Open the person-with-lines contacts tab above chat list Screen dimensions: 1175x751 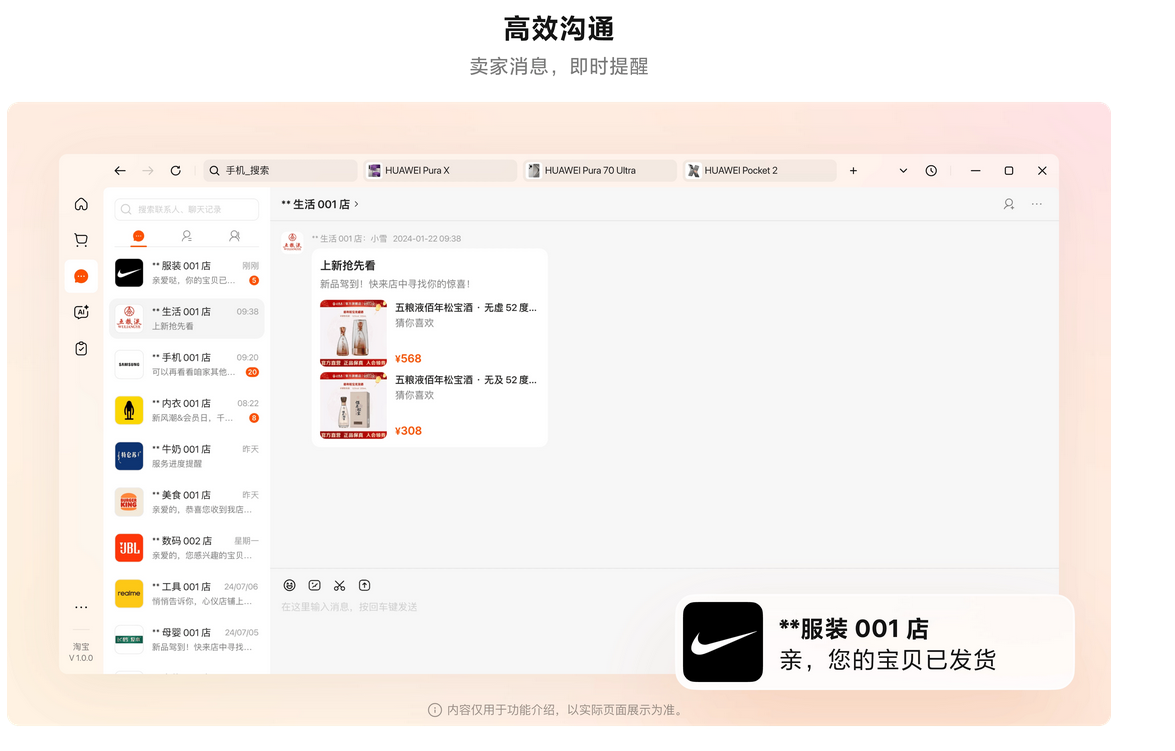click(x=187, y=236)
